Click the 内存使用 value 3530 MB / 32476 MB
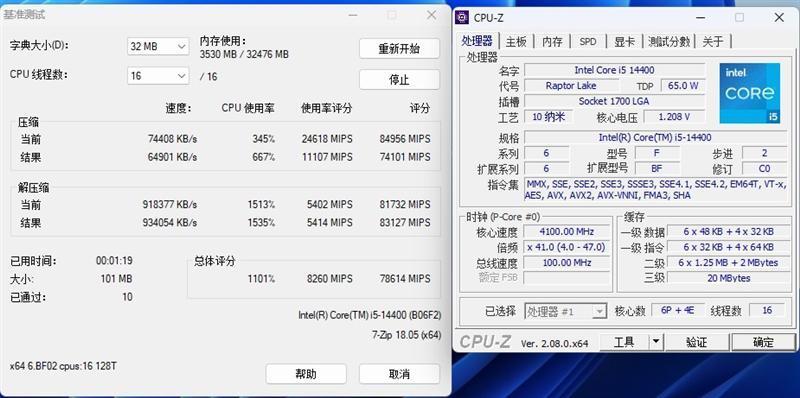The width and height of the screenshot is (800, 398). point(244,54)
